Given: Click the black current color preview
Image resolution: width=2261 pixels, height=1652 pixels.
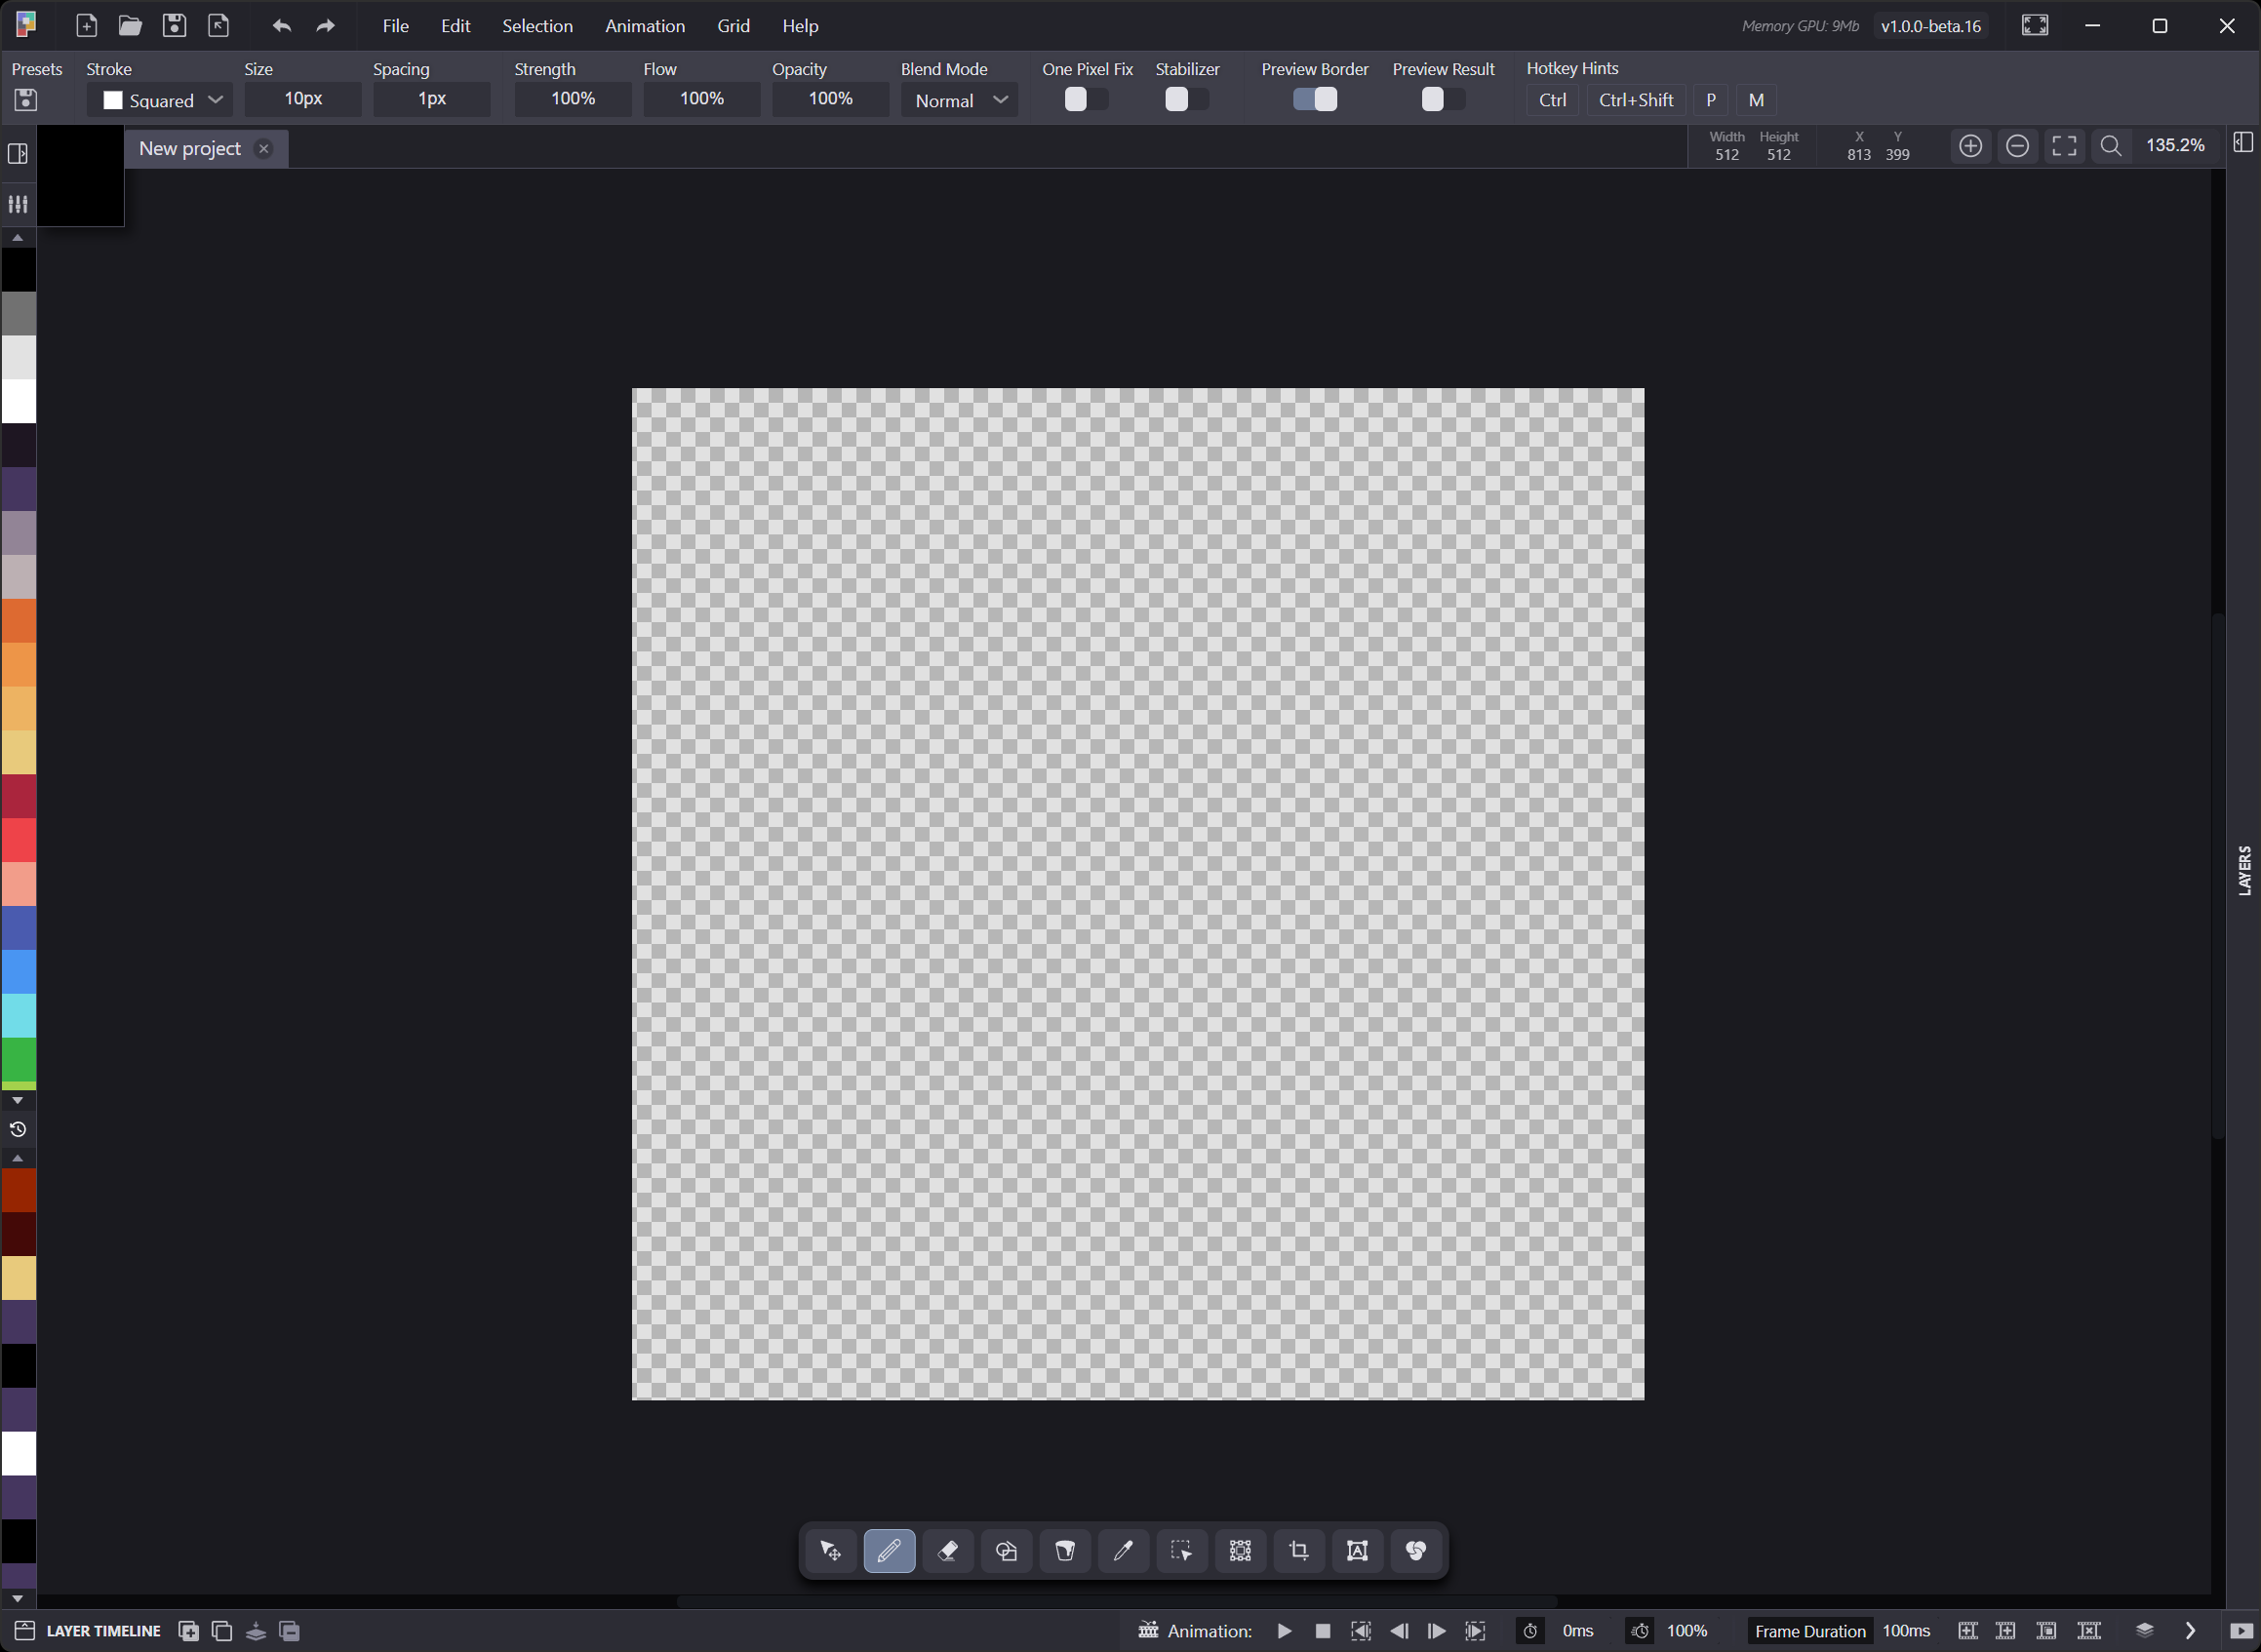Looking at the screenshot, I should coord(80,176).
